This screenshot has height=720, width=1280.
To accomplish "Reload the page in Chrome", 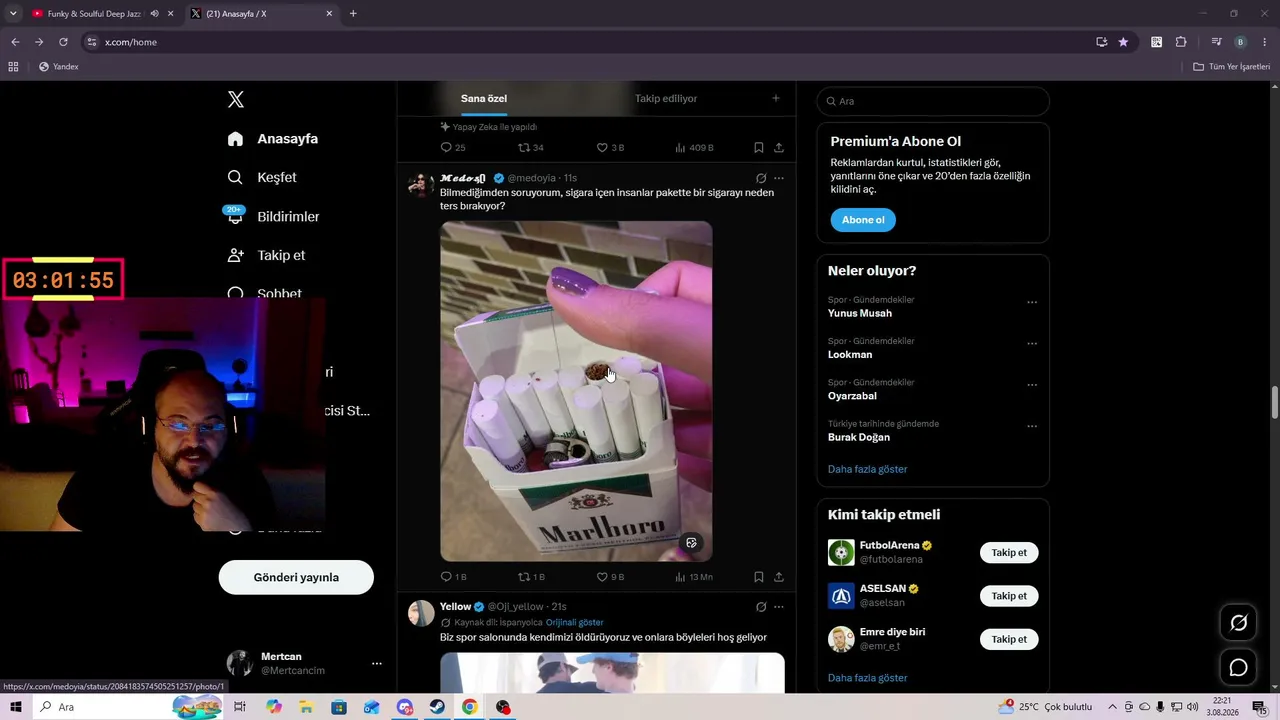I will point(63,42).
